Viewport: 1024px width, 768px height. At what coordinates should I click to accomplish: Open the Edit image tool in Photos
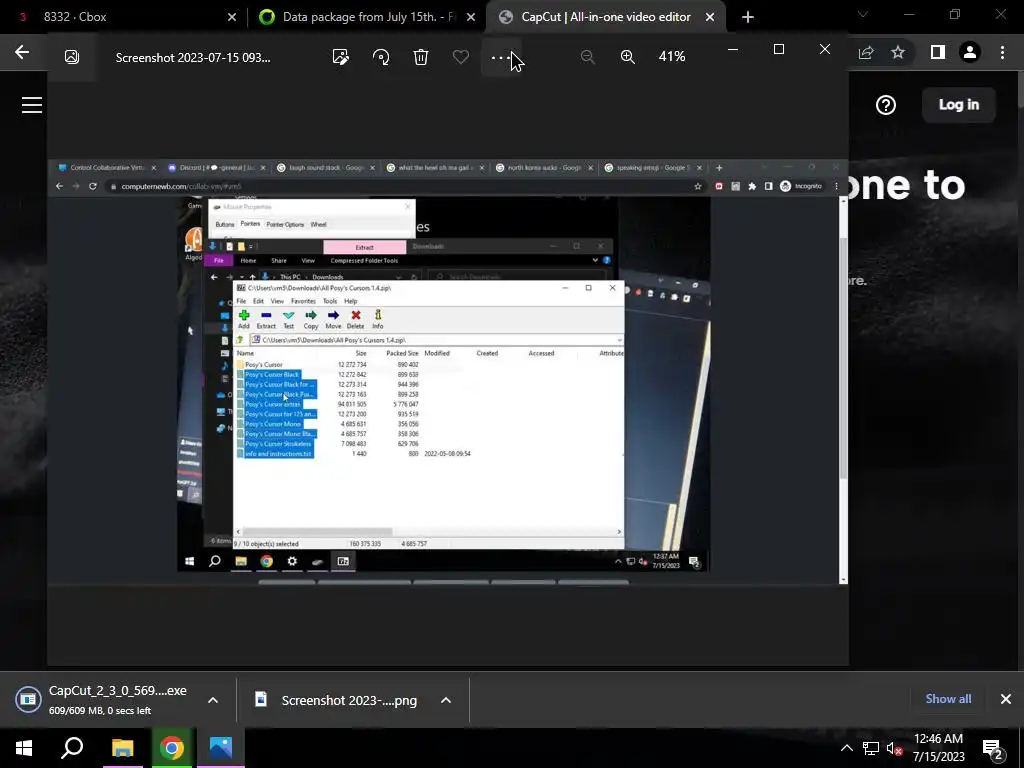[340, 57]
